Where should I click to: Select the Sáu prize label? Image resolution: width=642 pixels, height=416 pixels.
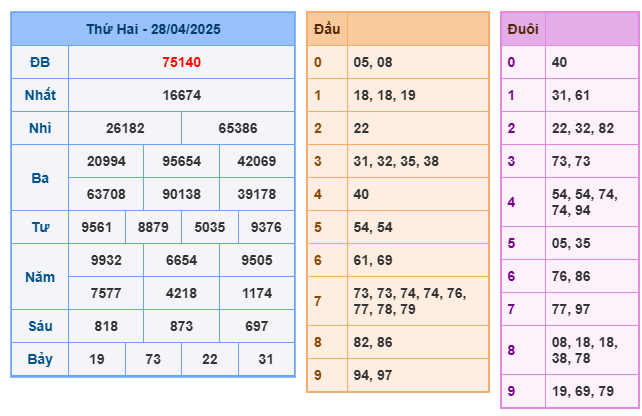point(40,326)
